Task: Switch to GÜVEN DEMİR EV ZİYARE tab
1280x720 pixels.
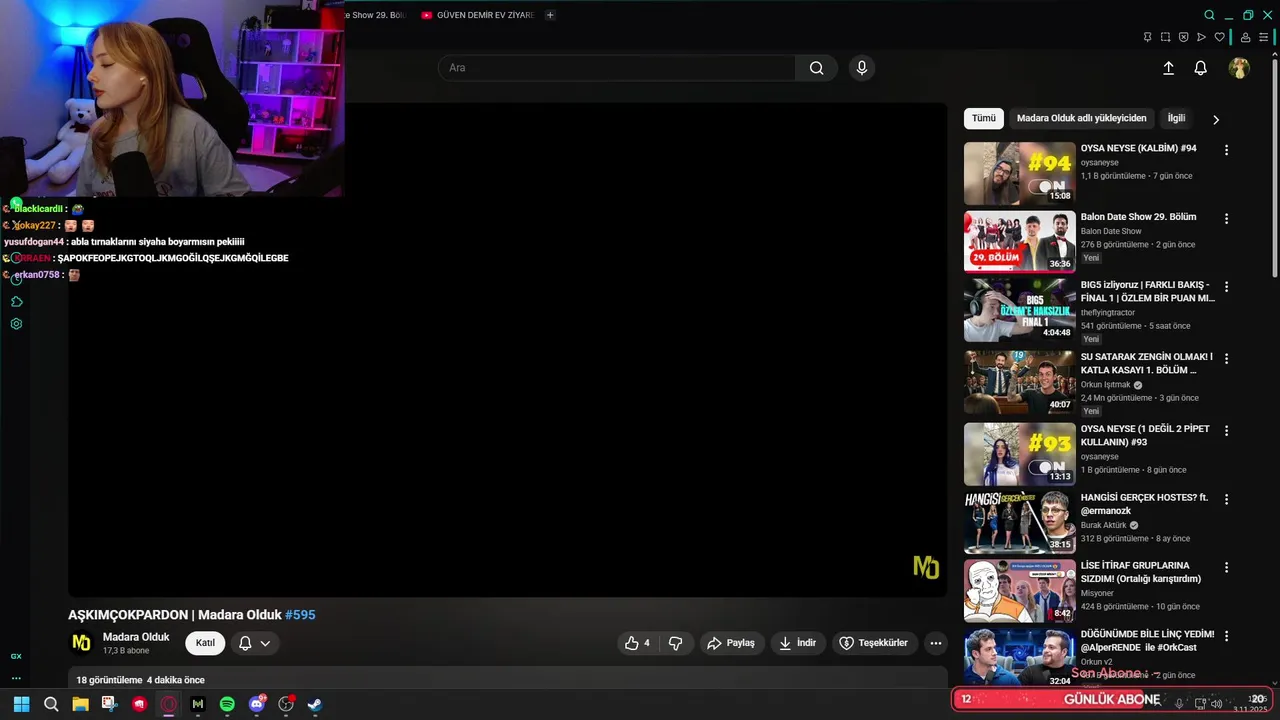Action: click(x=478, y=15)
